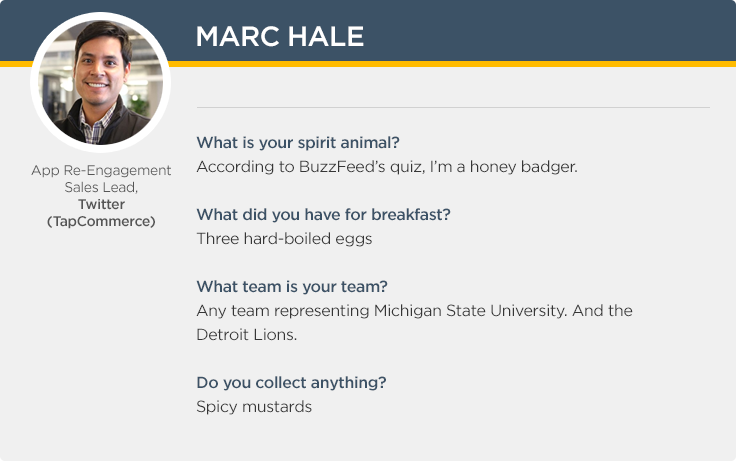The height and width of the screenshot is (461, 736).
Task: Select the "What is your spirit animal?" question
Action: [x=298, y=142]
